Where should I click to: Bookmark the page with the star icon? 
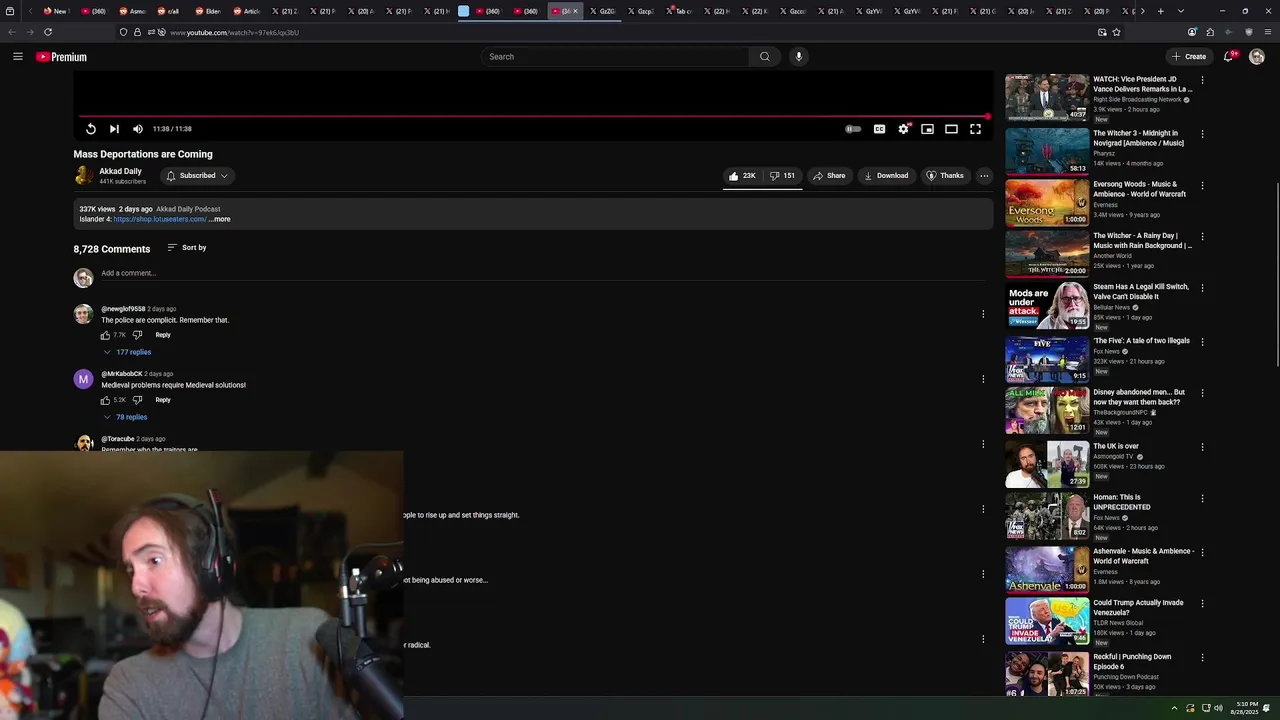[1116, 32]
